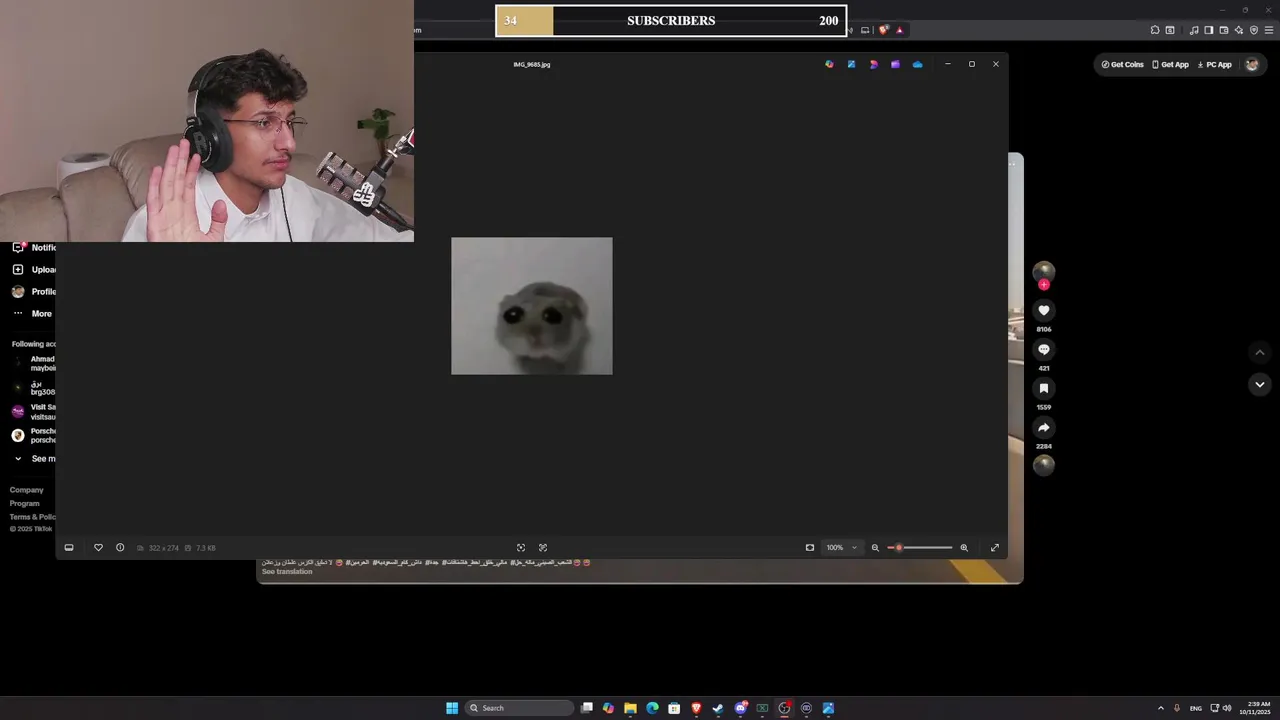
Task: Click the visual search icon in Photos toolbar
Action: (521, 548)
